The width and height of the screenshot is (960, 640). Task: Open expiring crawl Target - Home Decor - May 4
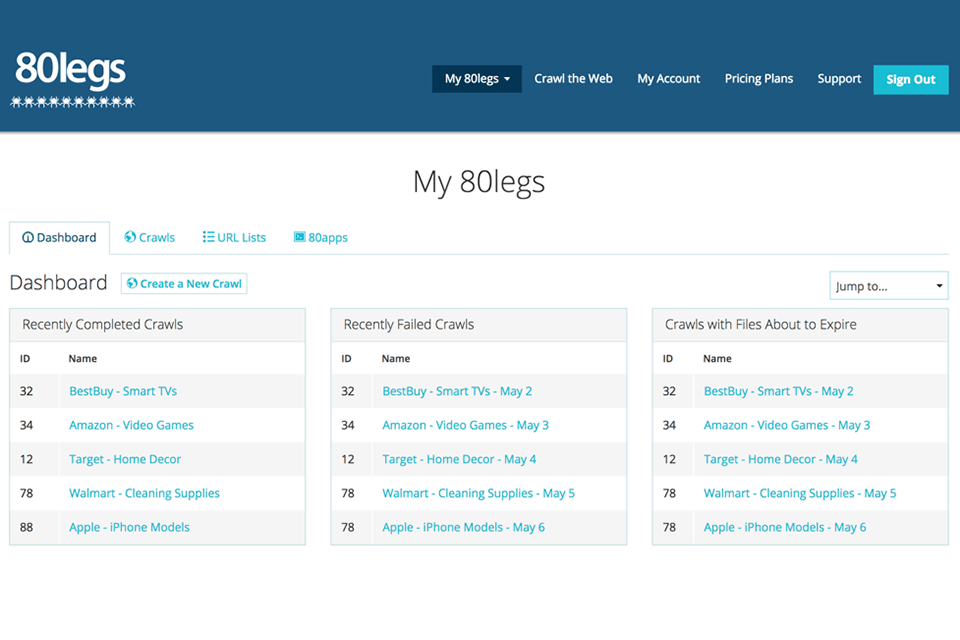tap(781, 459)
